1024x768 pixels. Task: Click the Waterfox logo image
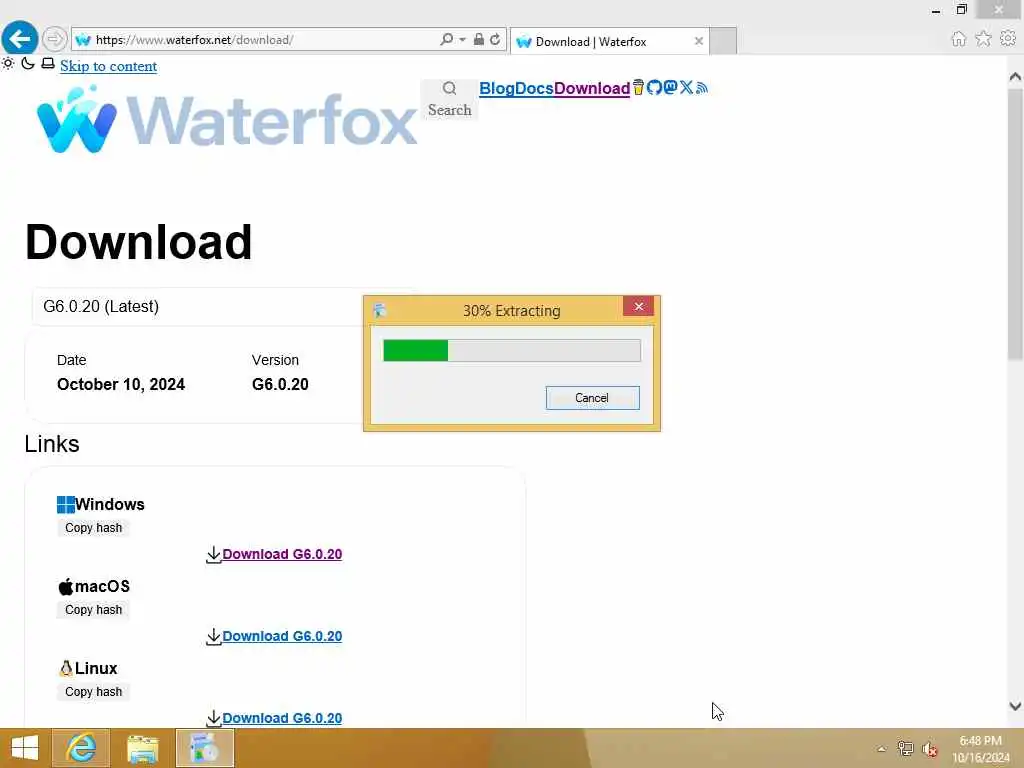pos(227,120)
